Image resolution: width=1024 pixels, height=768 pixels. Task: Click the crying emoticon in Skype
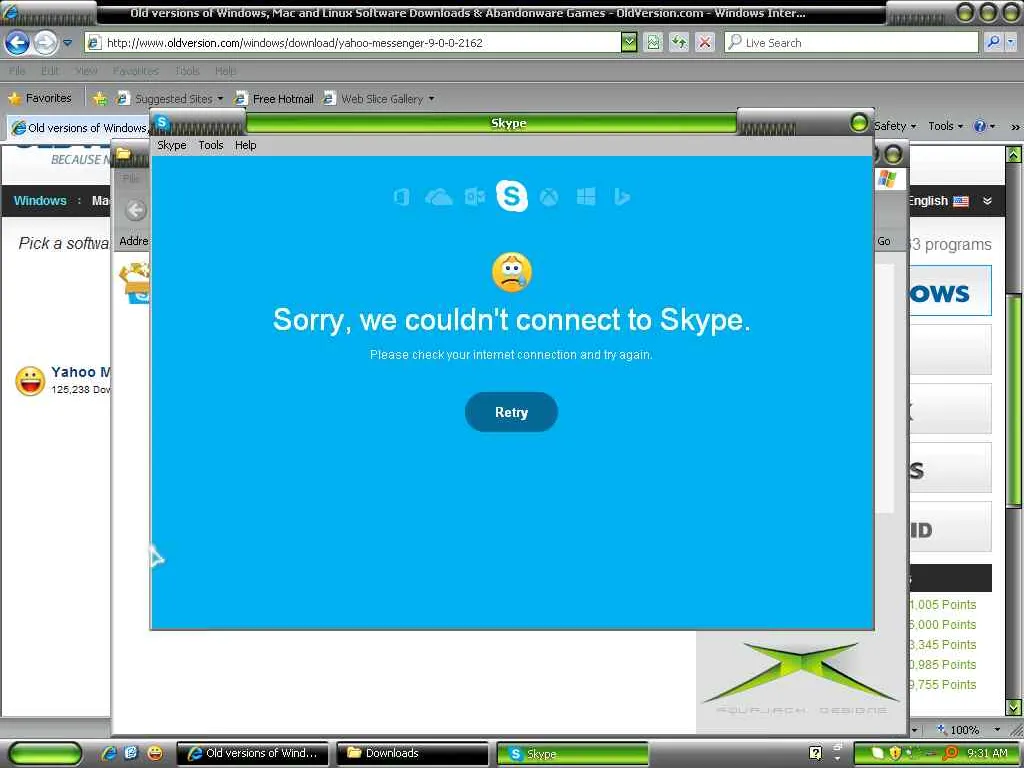[512, 272]
